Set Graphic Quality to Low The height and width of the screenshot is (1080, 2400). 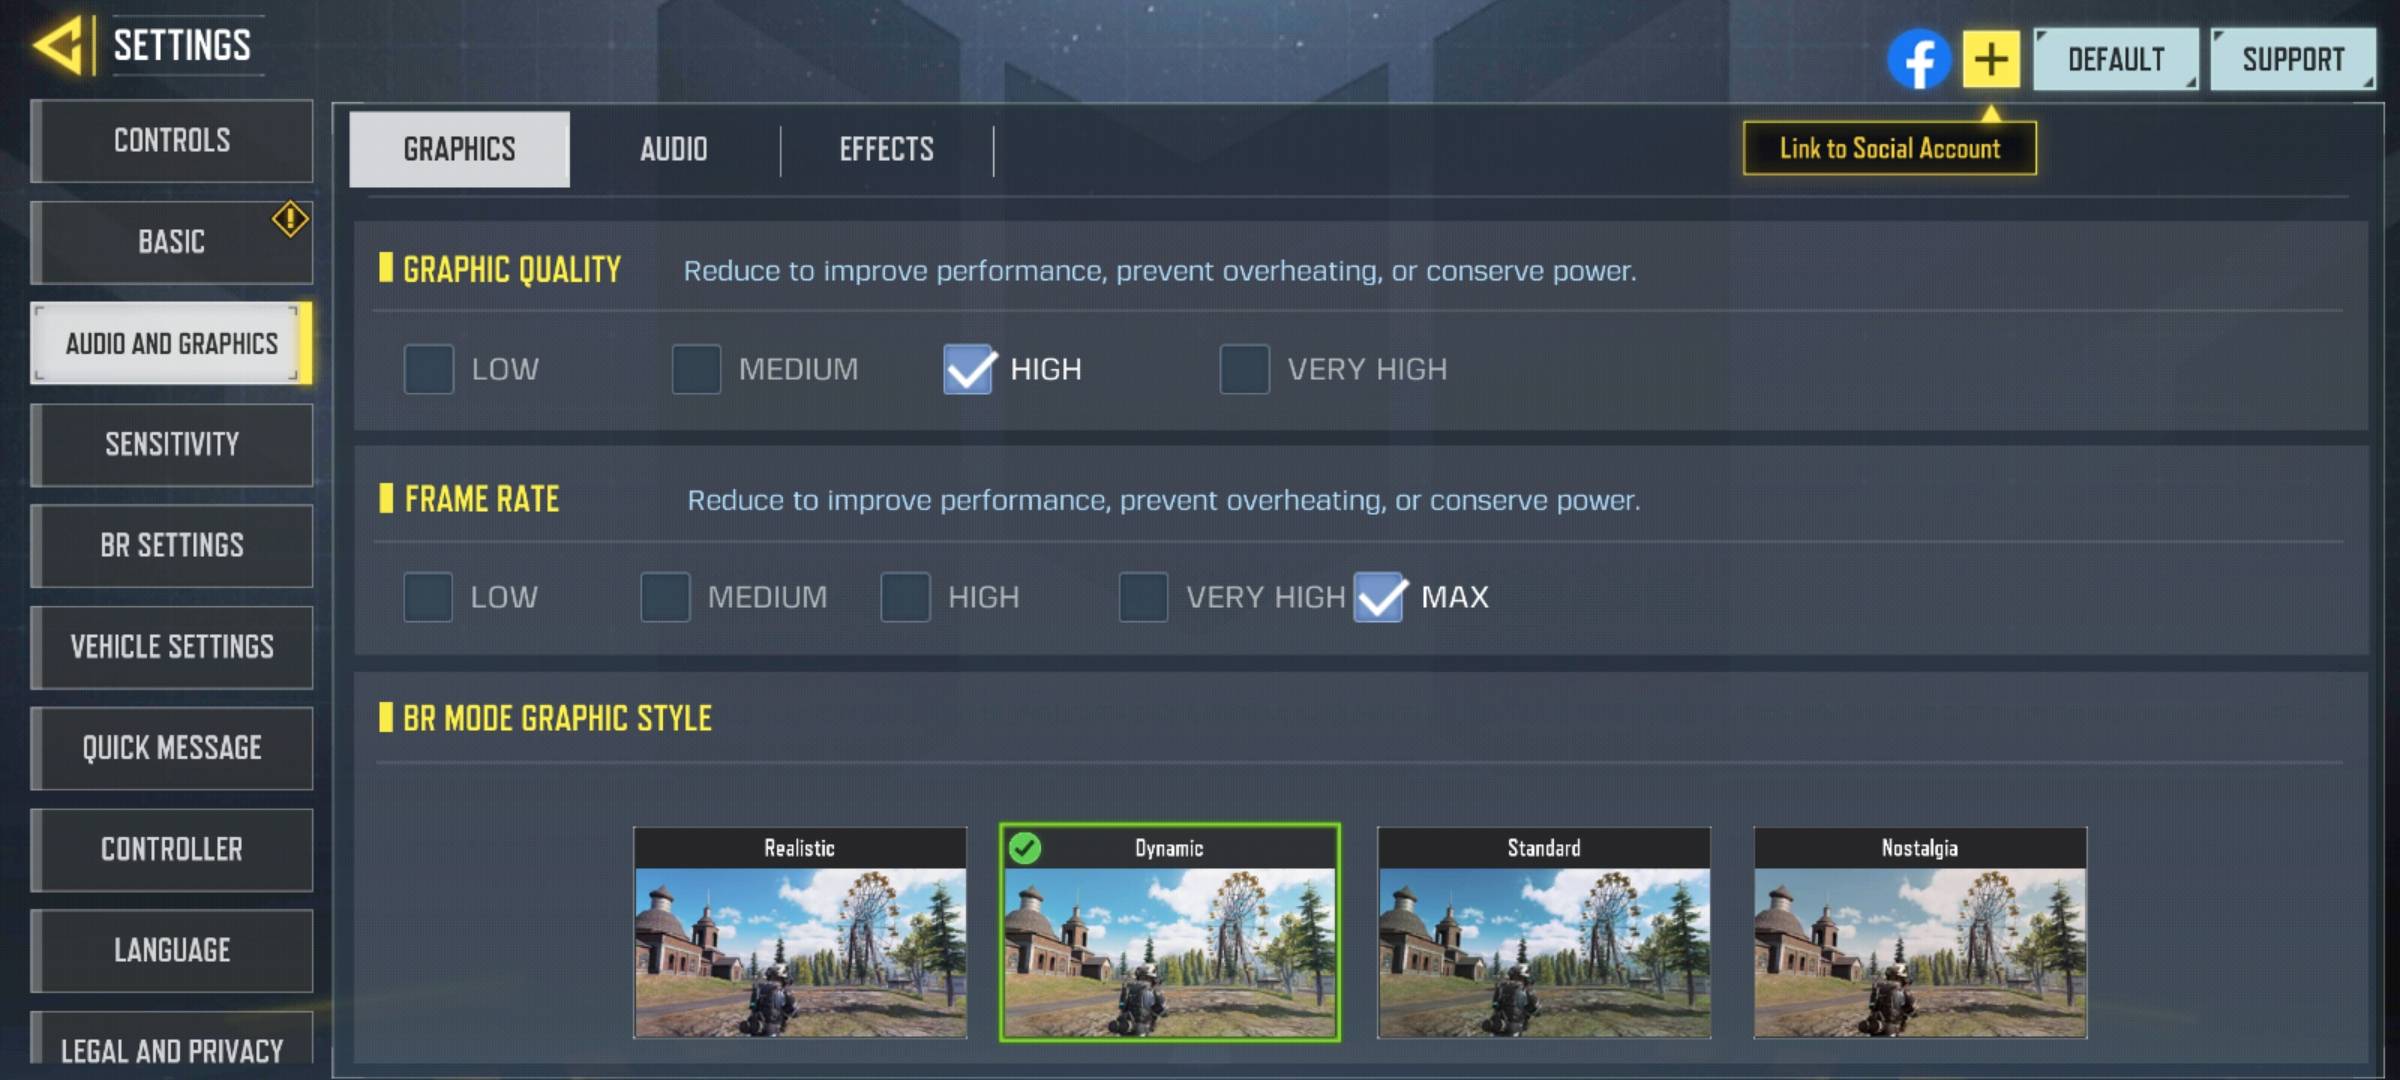pyautogui.click(x=429, y=369)
